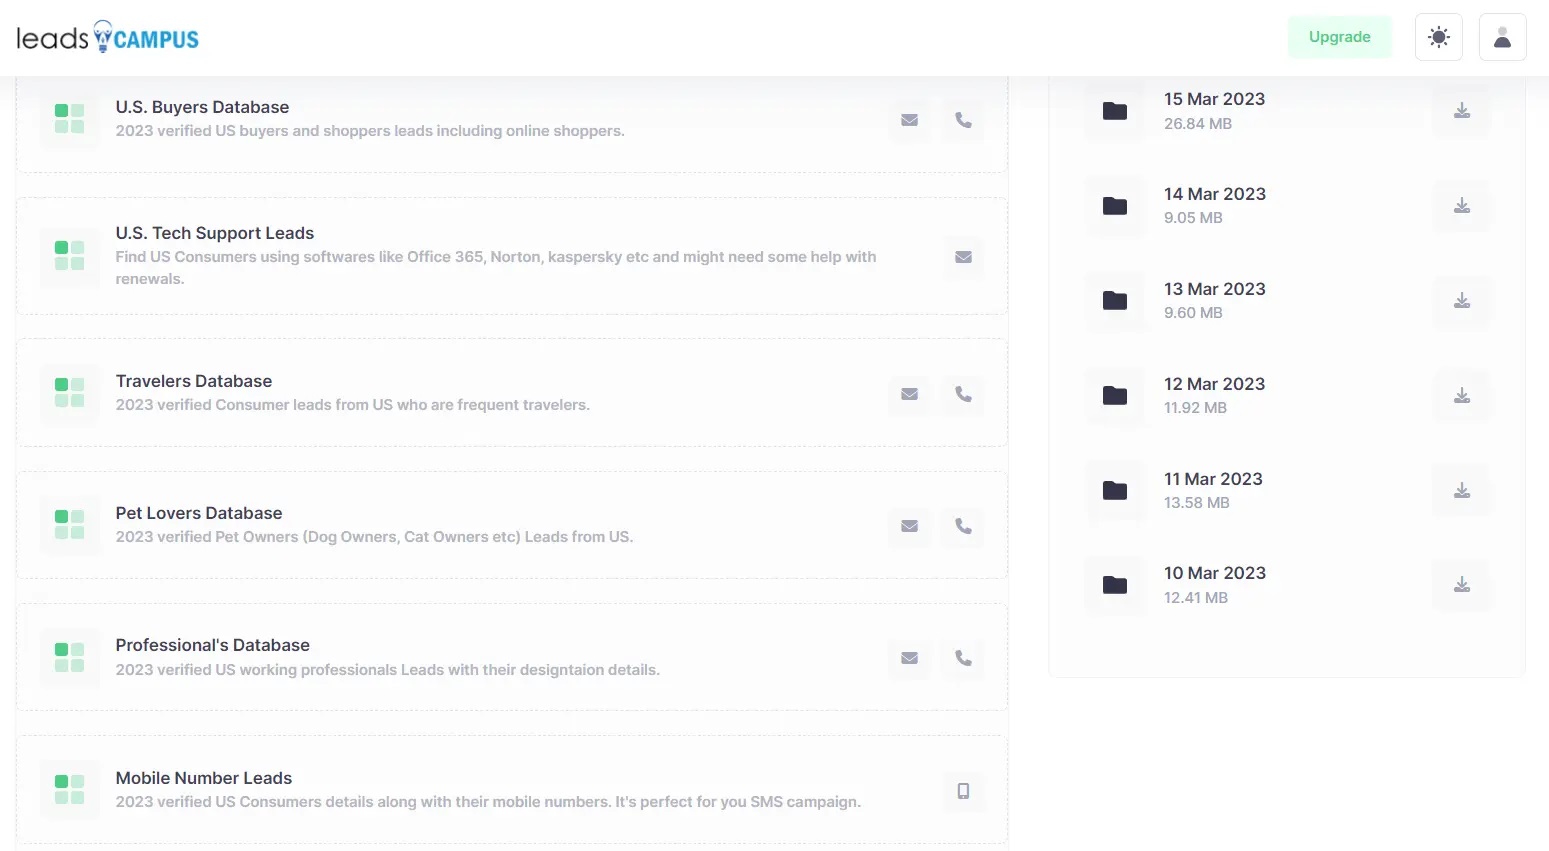Image resolution: width=1549 pixels, height=851 pixels.
Task: Click the email icon for Professional's Database
Action: click(909, 658)
